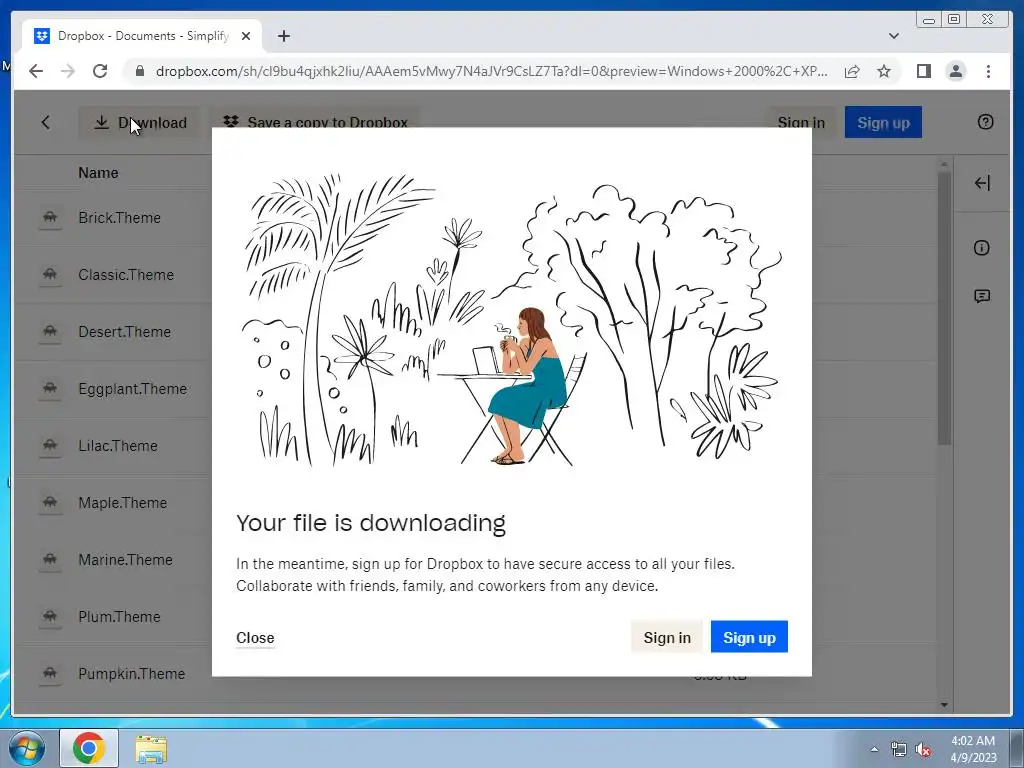The height and width of the screenshot is (768, 1024).
Task: Click Sign in in the page header
Action: [801, 123]
